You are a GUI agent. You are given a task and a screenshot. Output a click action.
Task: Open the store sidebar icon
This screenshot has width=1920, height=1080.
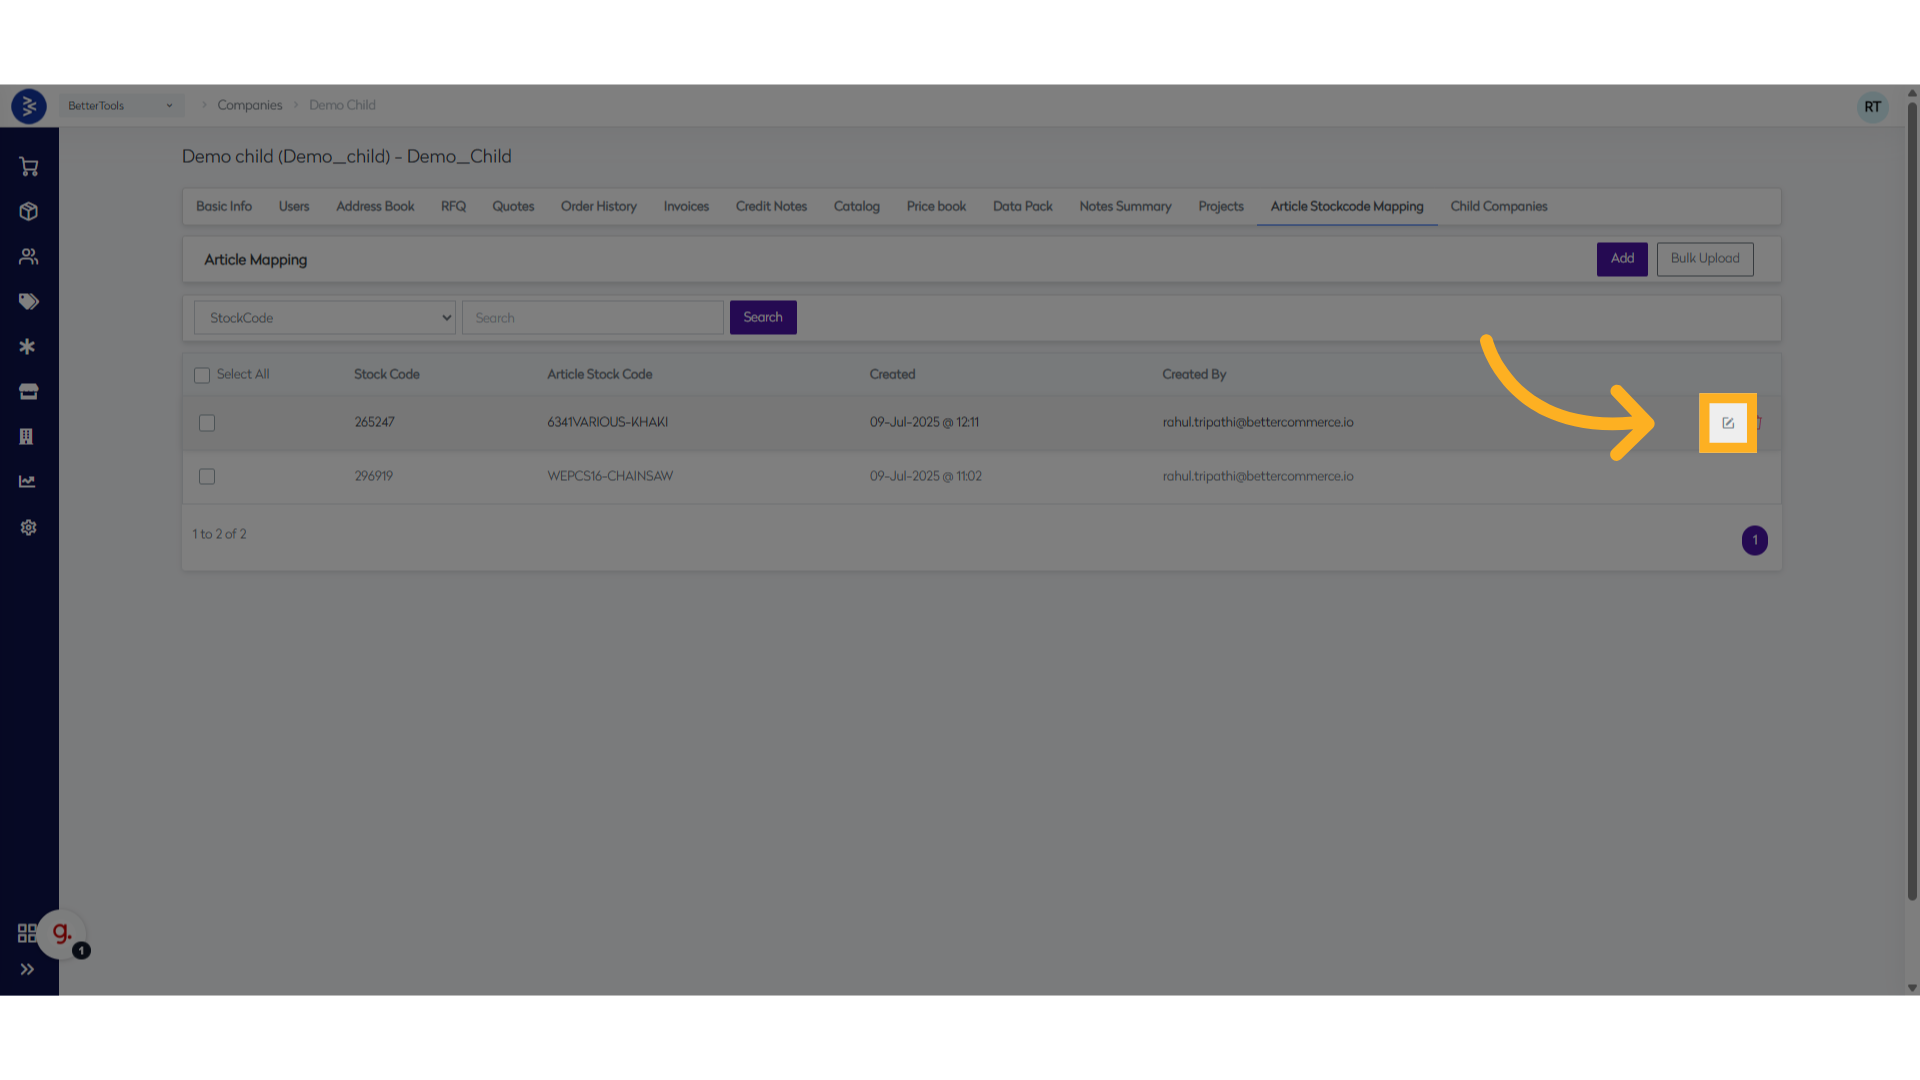click(x=28, y=392)
